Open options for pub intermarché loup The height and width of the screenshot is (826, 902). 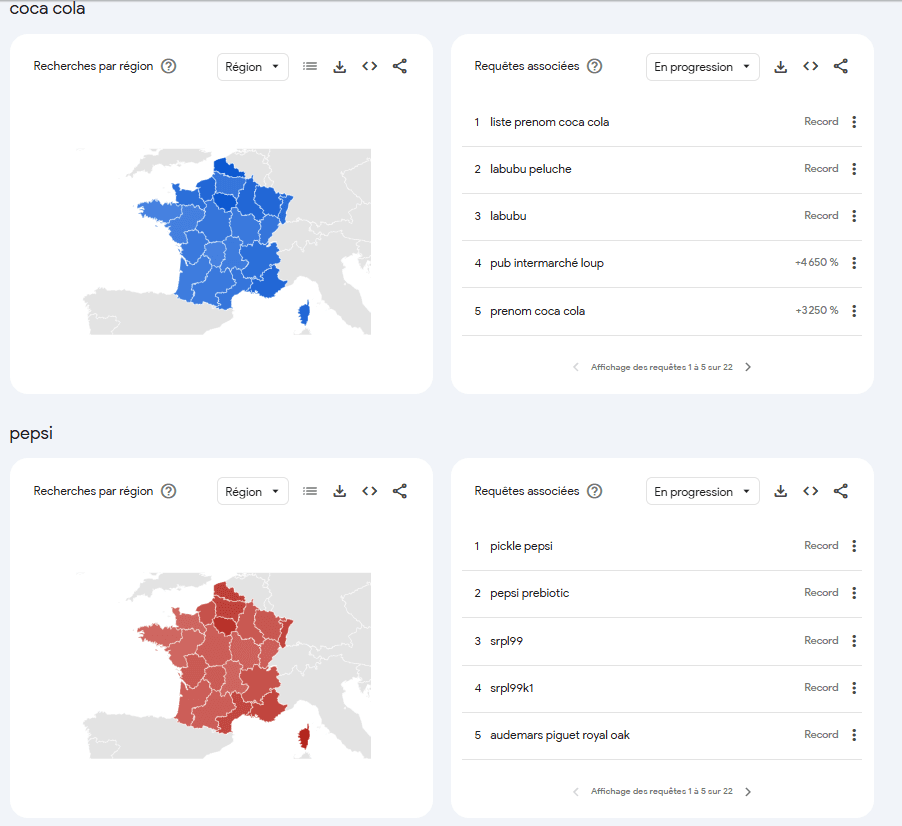854,263
